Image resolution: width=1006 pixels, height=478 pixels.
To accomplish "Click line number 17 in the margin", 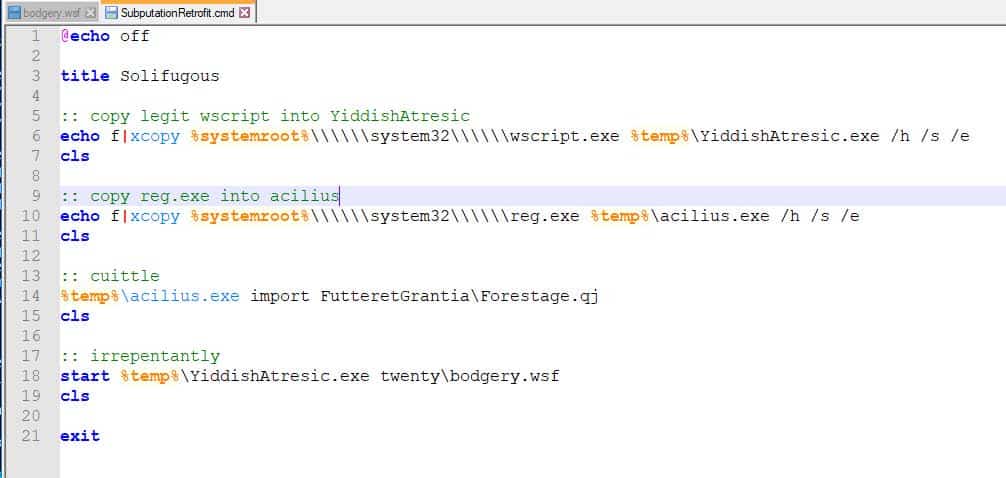I will tap(31, 356).
